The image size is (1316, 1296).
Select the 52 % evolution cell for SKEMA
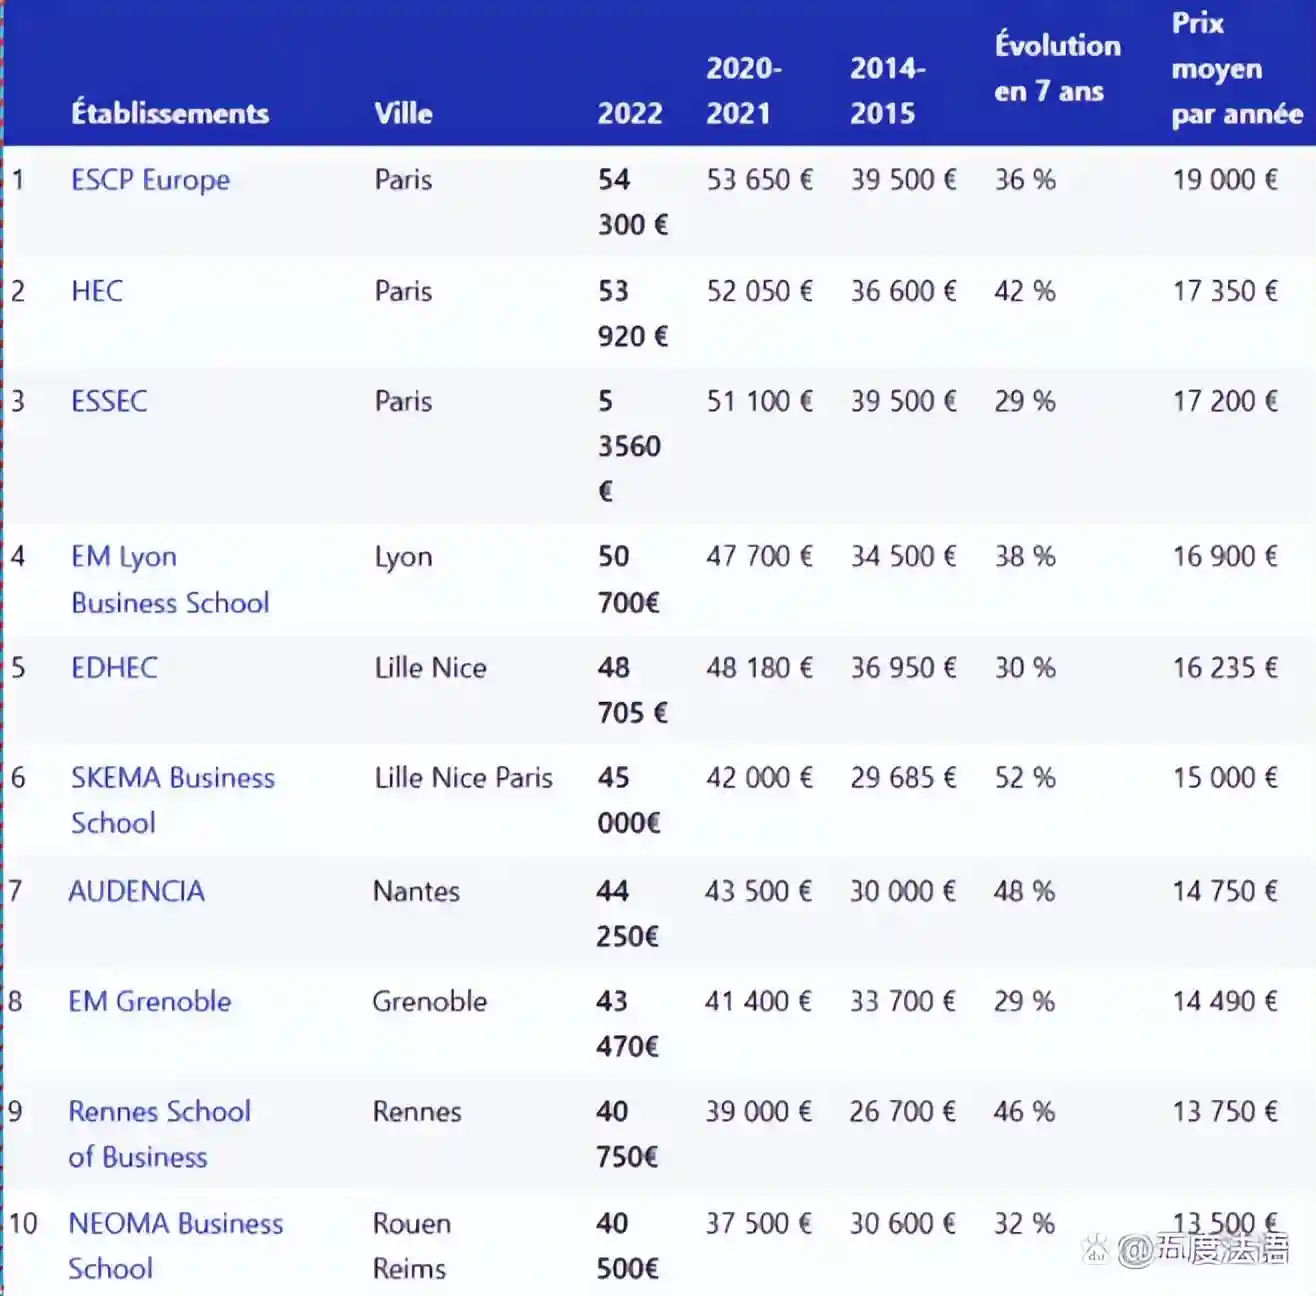(x=1024, y=778)
